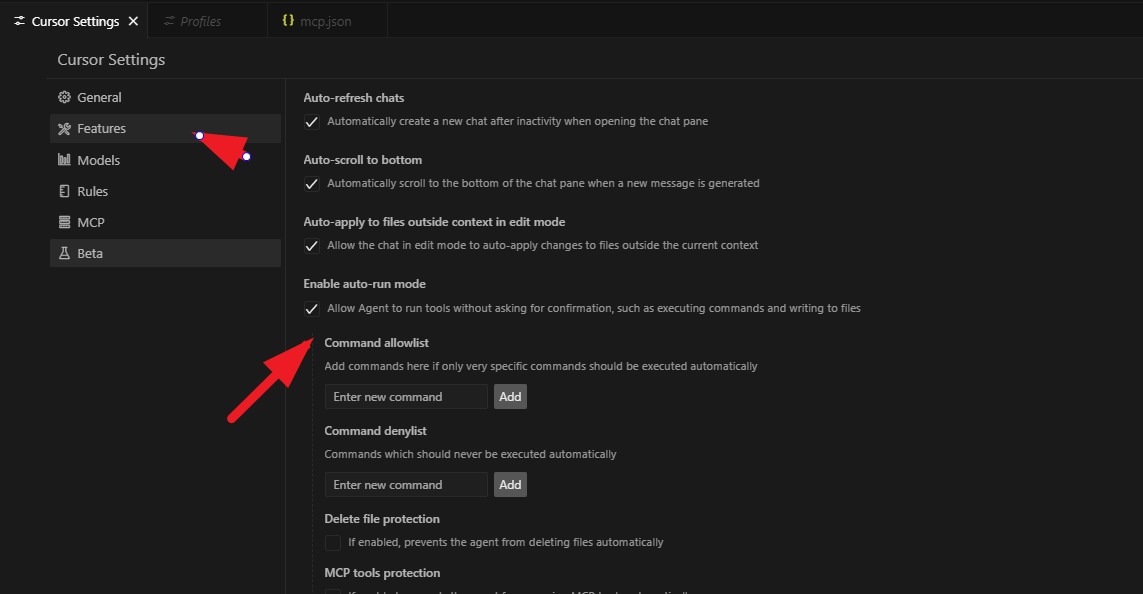Screen dimensions: 1143x594
Task: Toggle the Auto-scroll to bottom checkbox
Action: [x=311, y=184]
